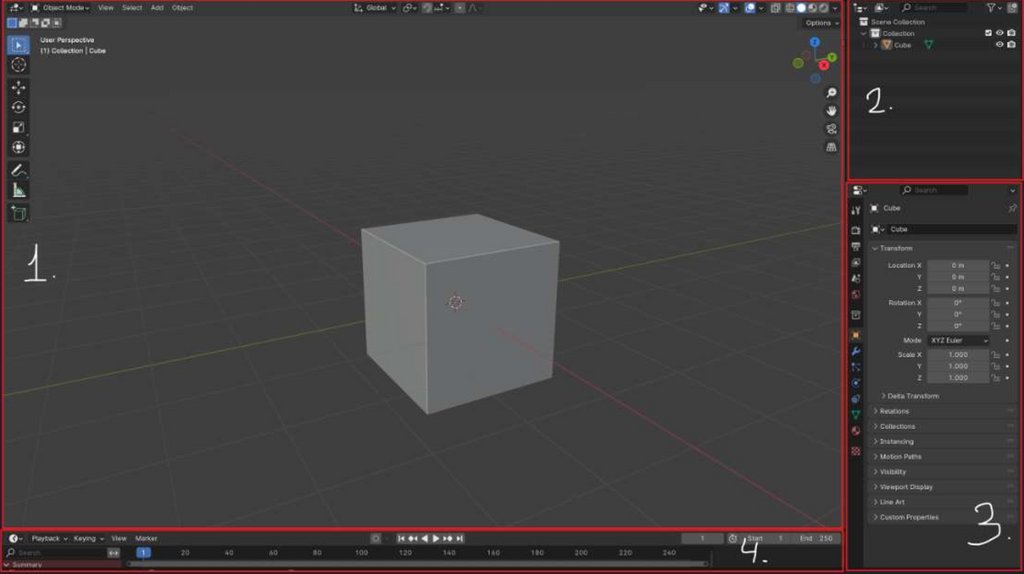Open the Scene properties tab icon
This screenshot has width=1024, height=574.
pyautogui.click(x=856, y=279)
